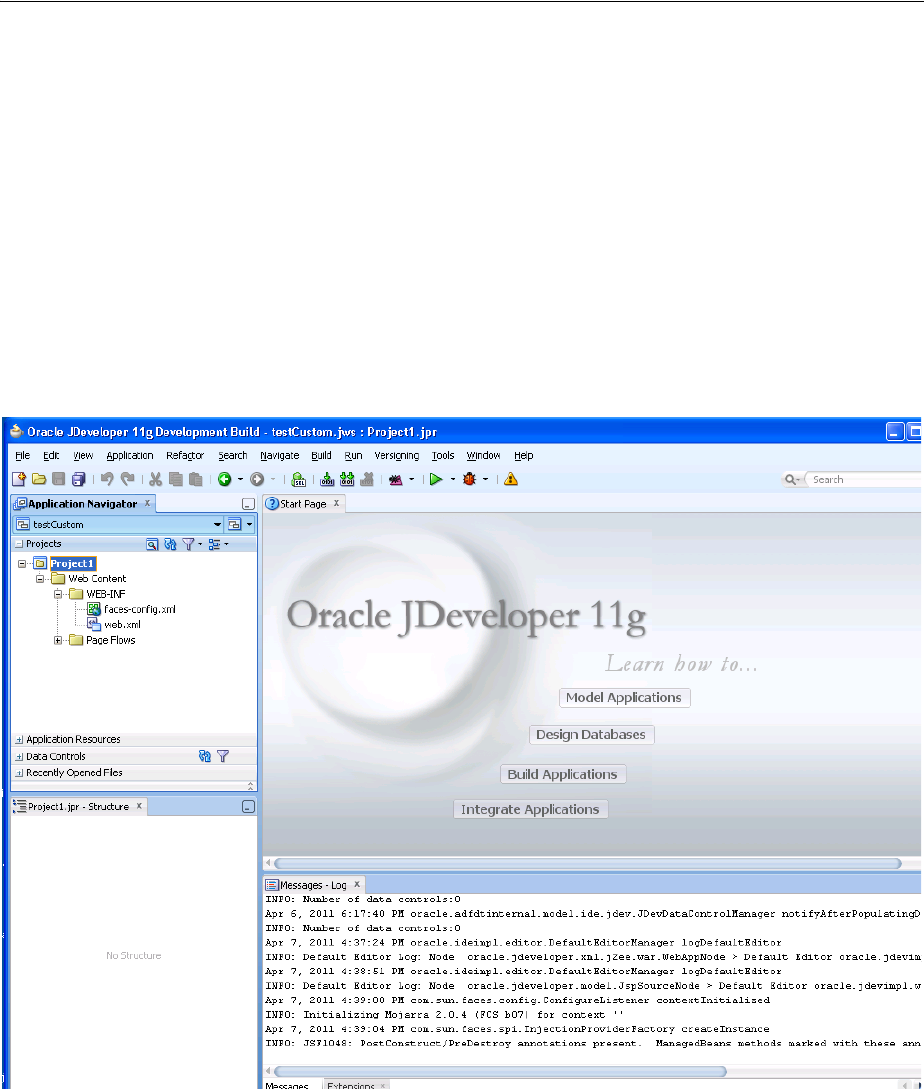Switch to the Start Page tab
Viewport: 924px width, 1089px height.
click(304, 504)
